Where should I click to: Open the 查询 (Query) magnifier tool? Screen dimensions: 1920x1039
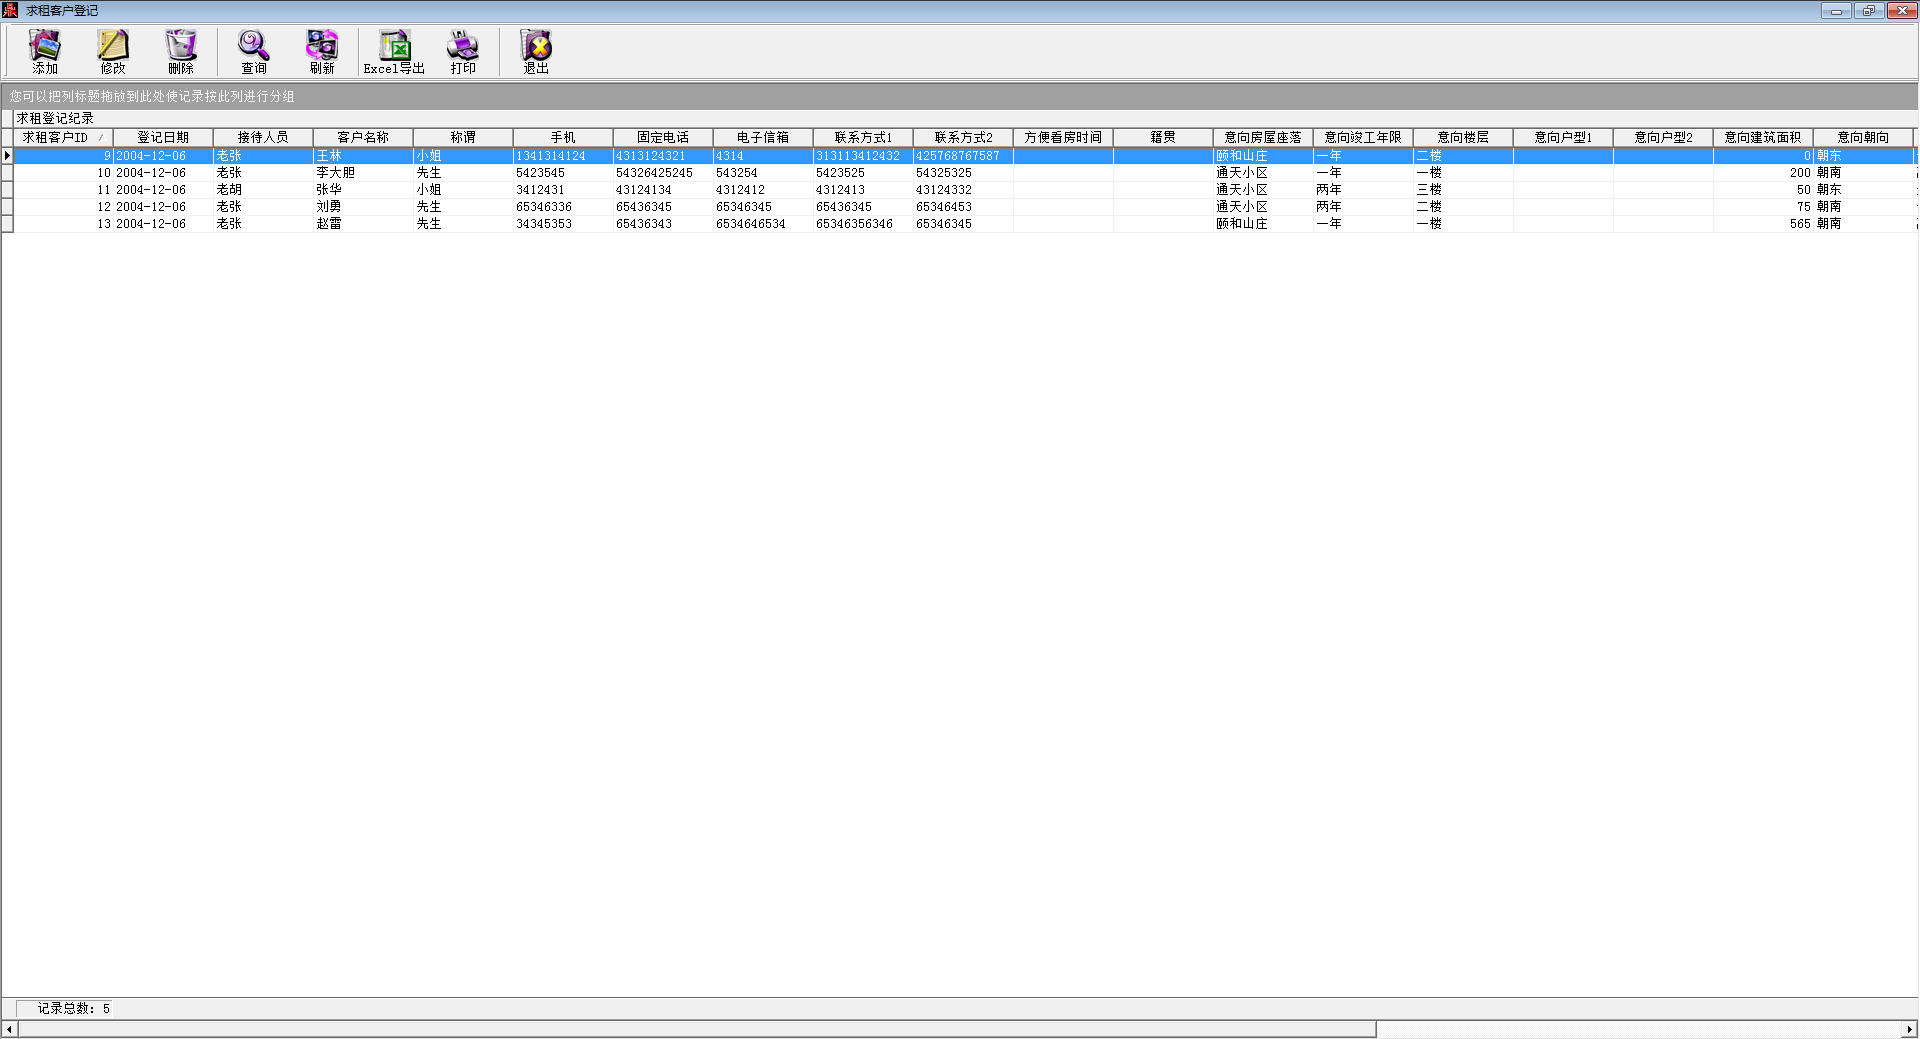pos(254,51)
